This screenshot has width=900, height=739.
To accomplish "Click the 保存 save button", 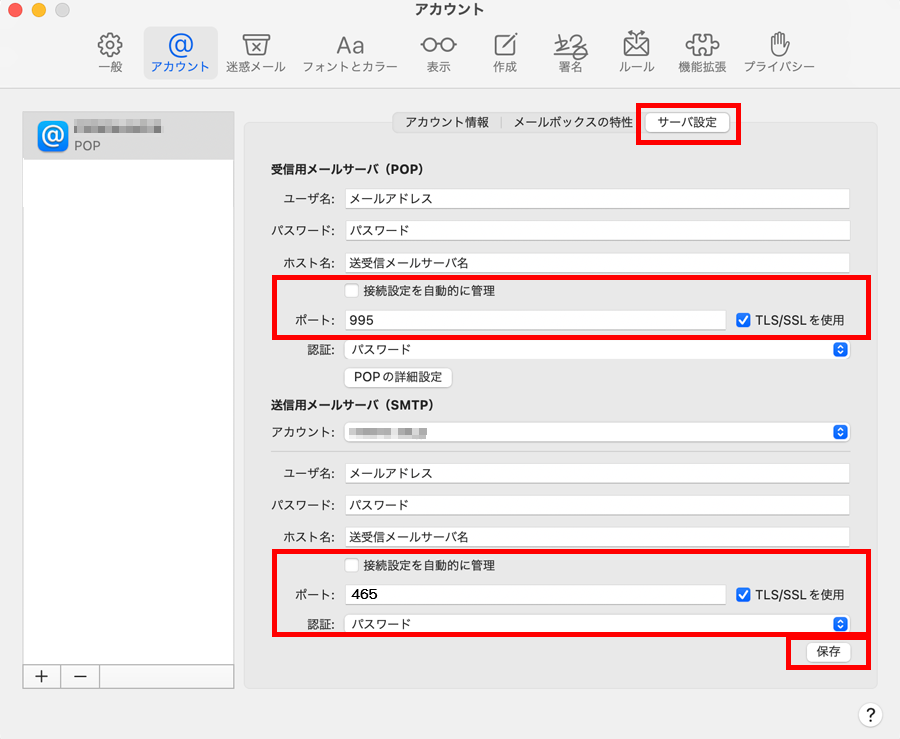I will coord(828,651).
